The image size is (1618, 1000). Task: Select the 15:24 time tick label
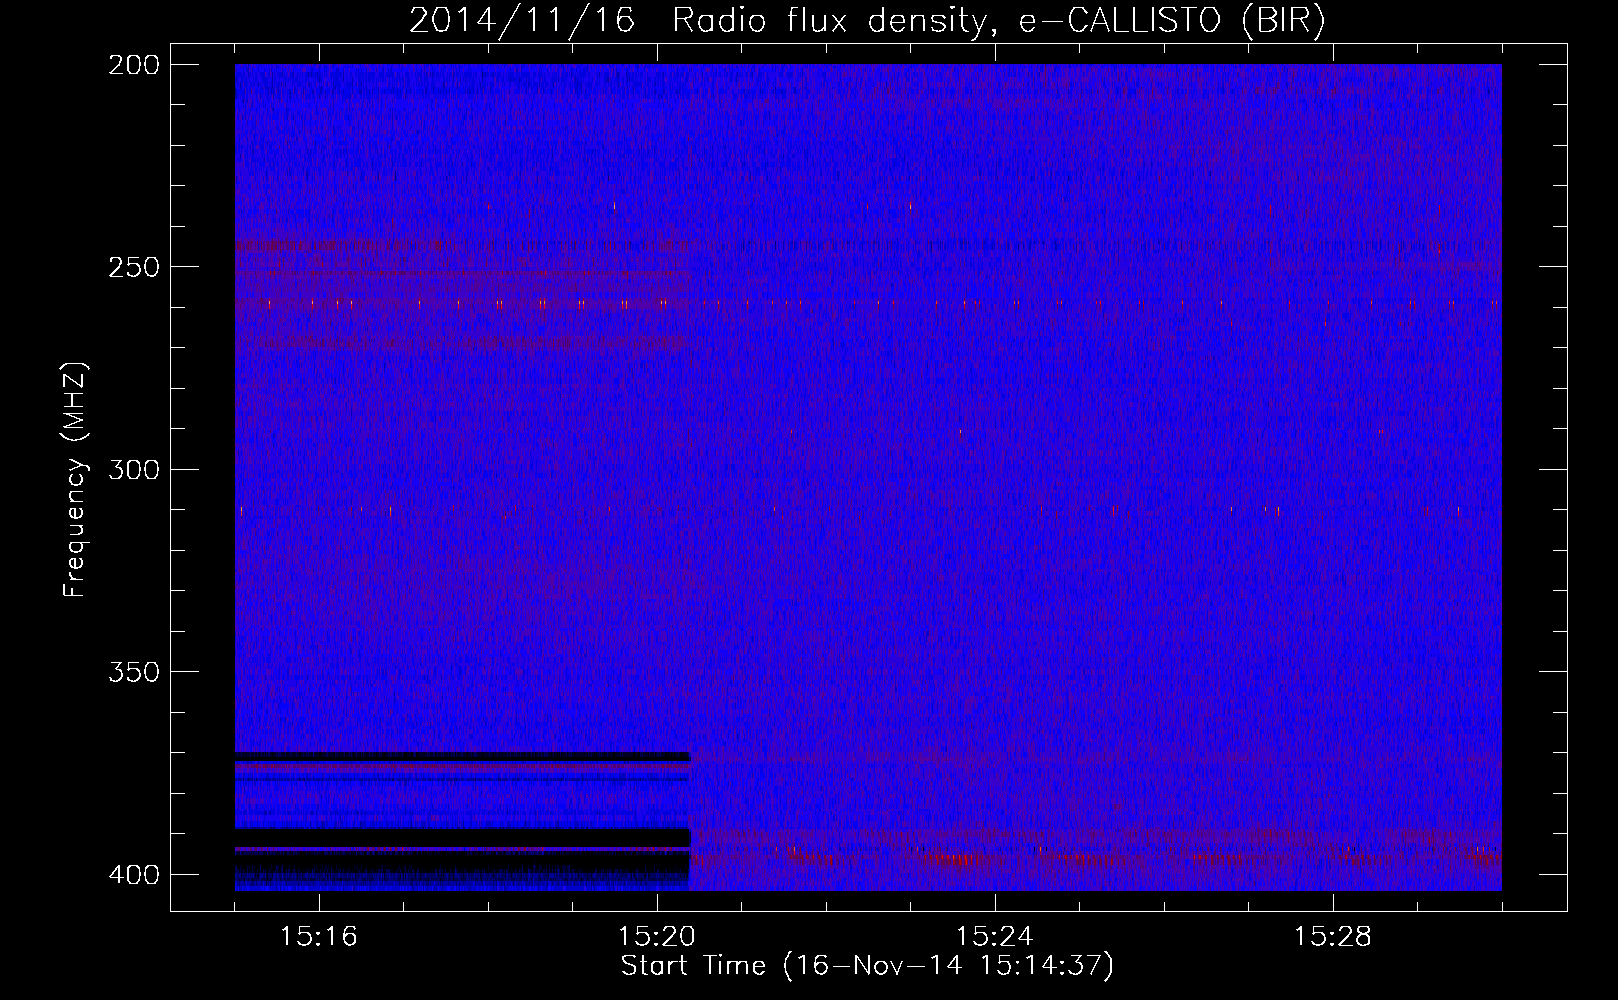pos(995,936)
